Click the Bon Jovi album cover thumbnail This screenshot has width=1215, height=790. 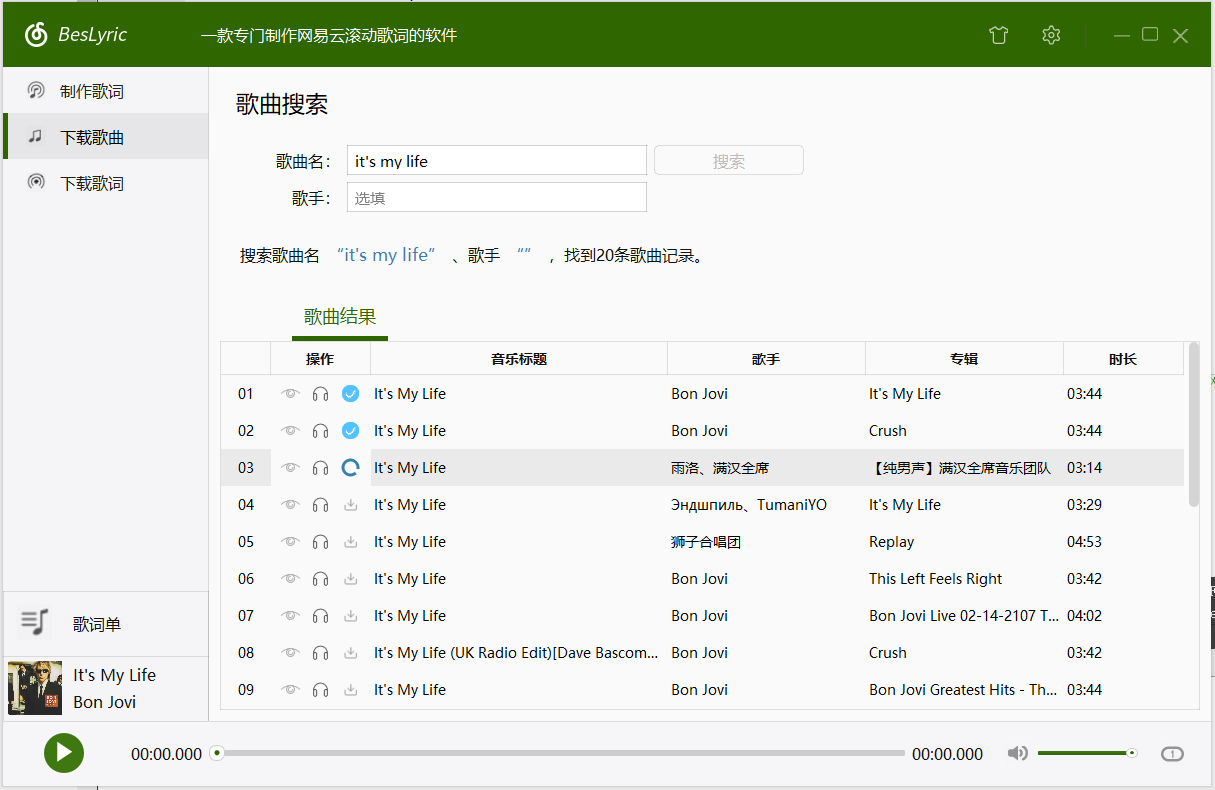tap(35, 688)
